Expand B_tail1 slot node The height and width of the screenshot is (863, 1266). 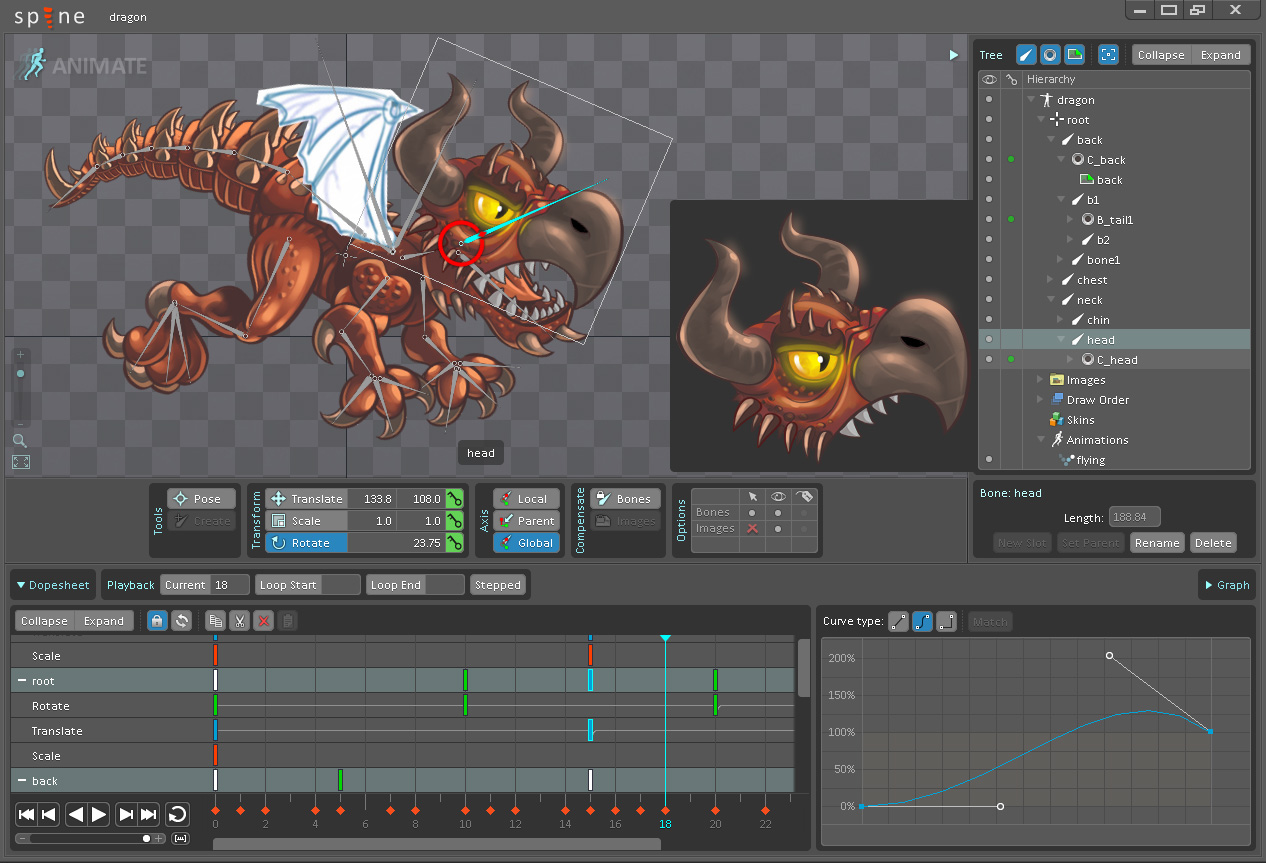point(1071,219)
